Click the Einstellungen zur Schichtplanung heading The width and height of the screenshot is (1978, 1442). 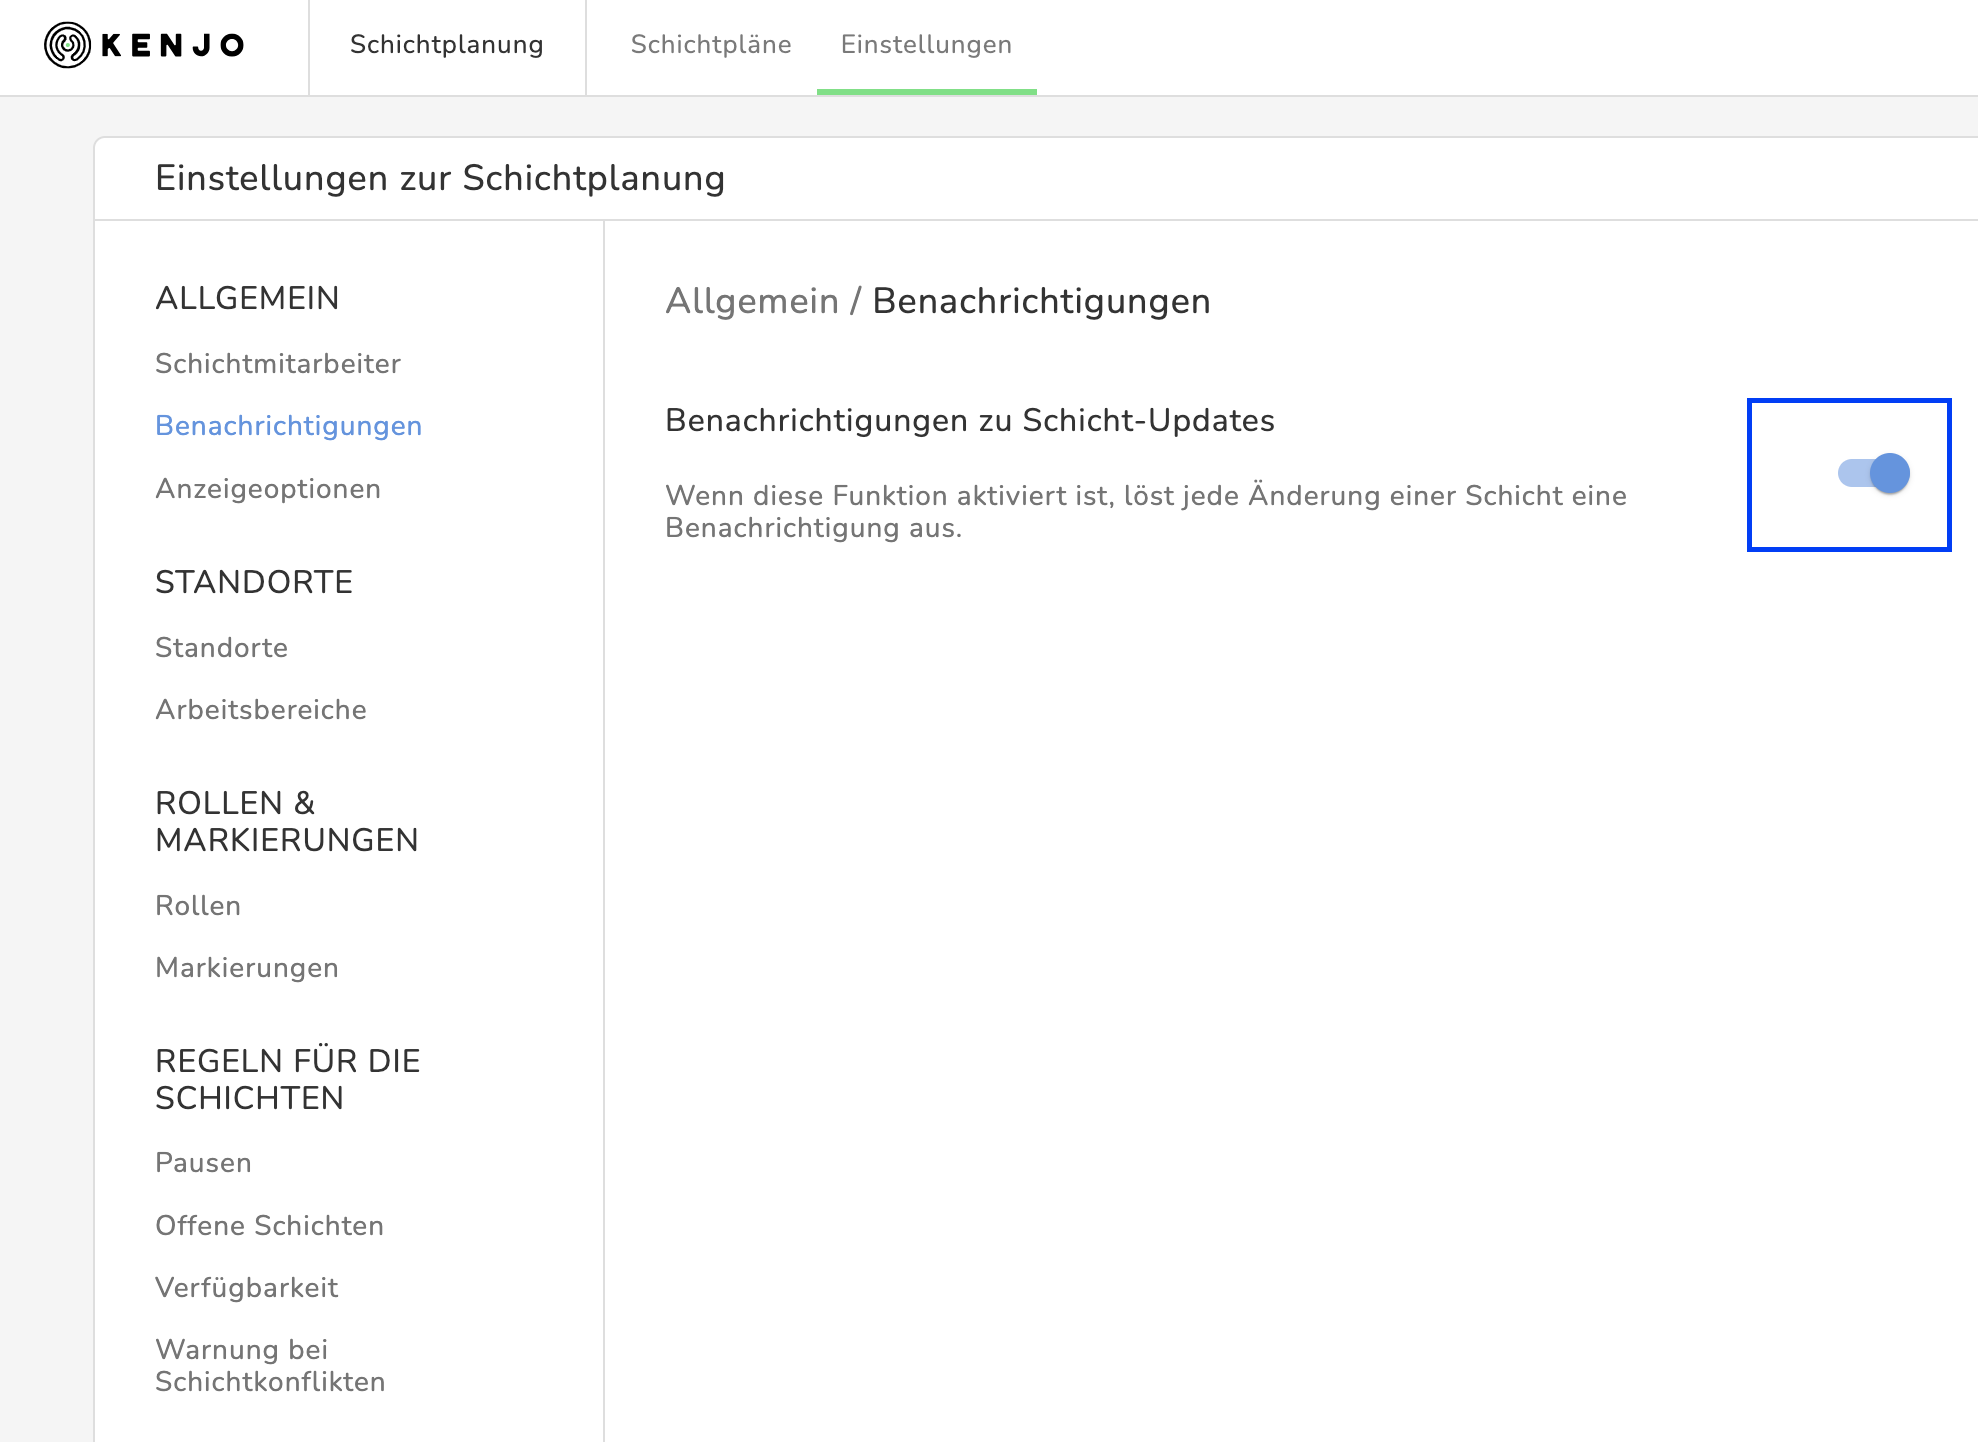point(439,179)
